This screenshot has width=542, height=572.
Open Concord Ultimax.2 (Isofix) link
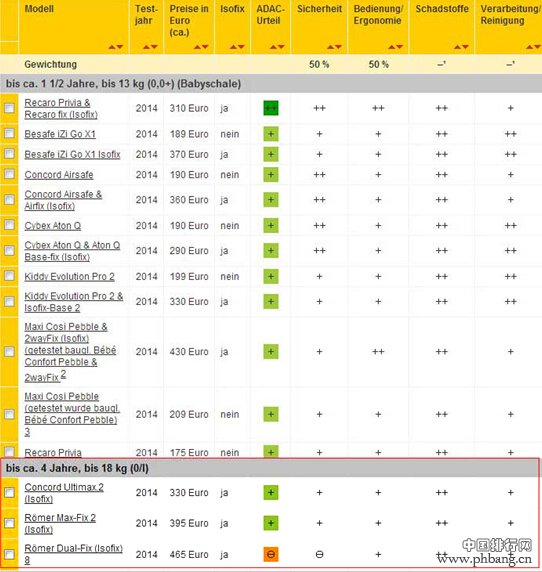click(64, 492)
